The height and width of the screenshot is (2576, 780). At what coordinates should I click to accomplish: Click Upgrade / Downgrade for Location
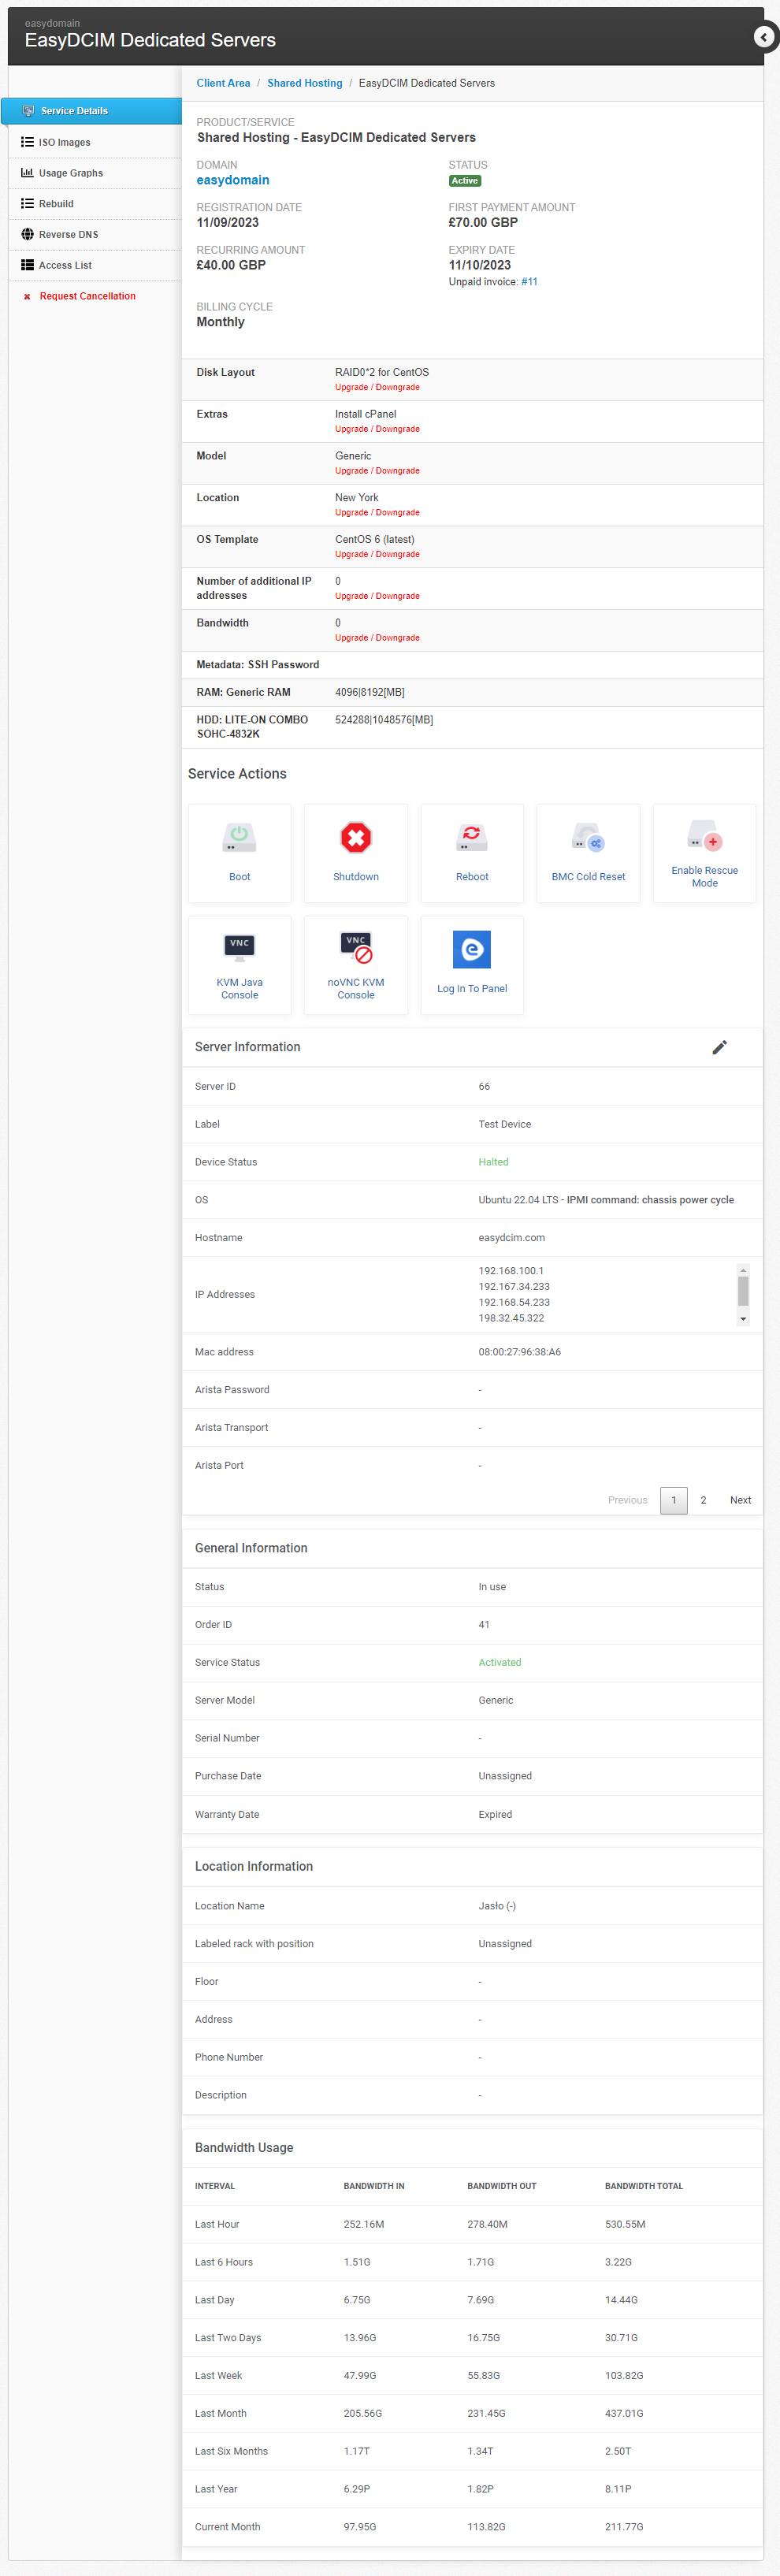coord(377,513)
